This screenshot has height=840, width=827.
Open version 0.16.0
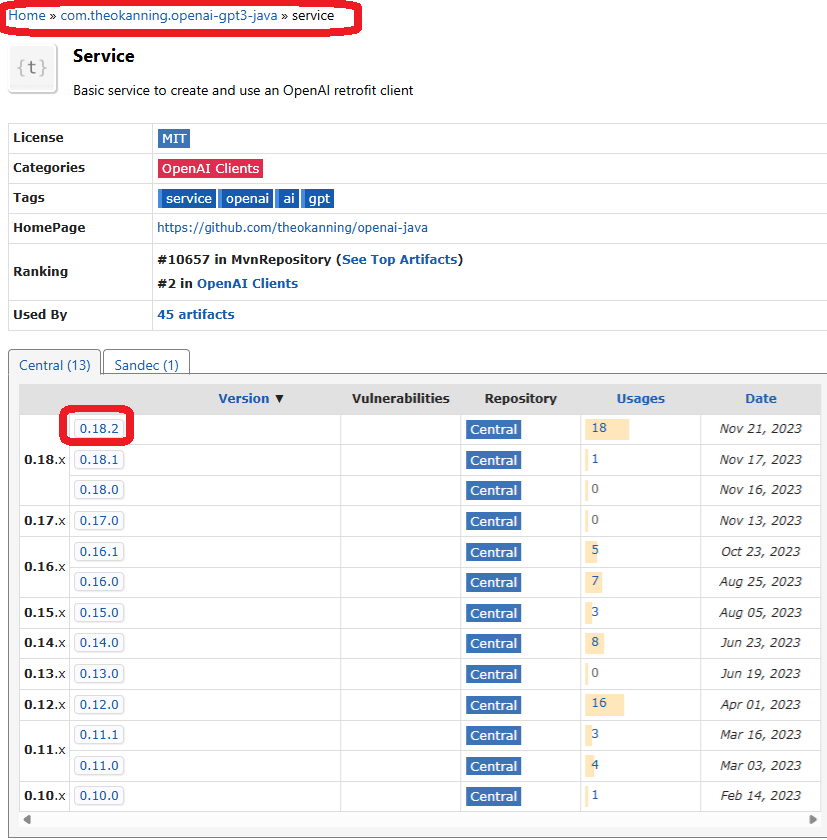(x=99, y=582)
